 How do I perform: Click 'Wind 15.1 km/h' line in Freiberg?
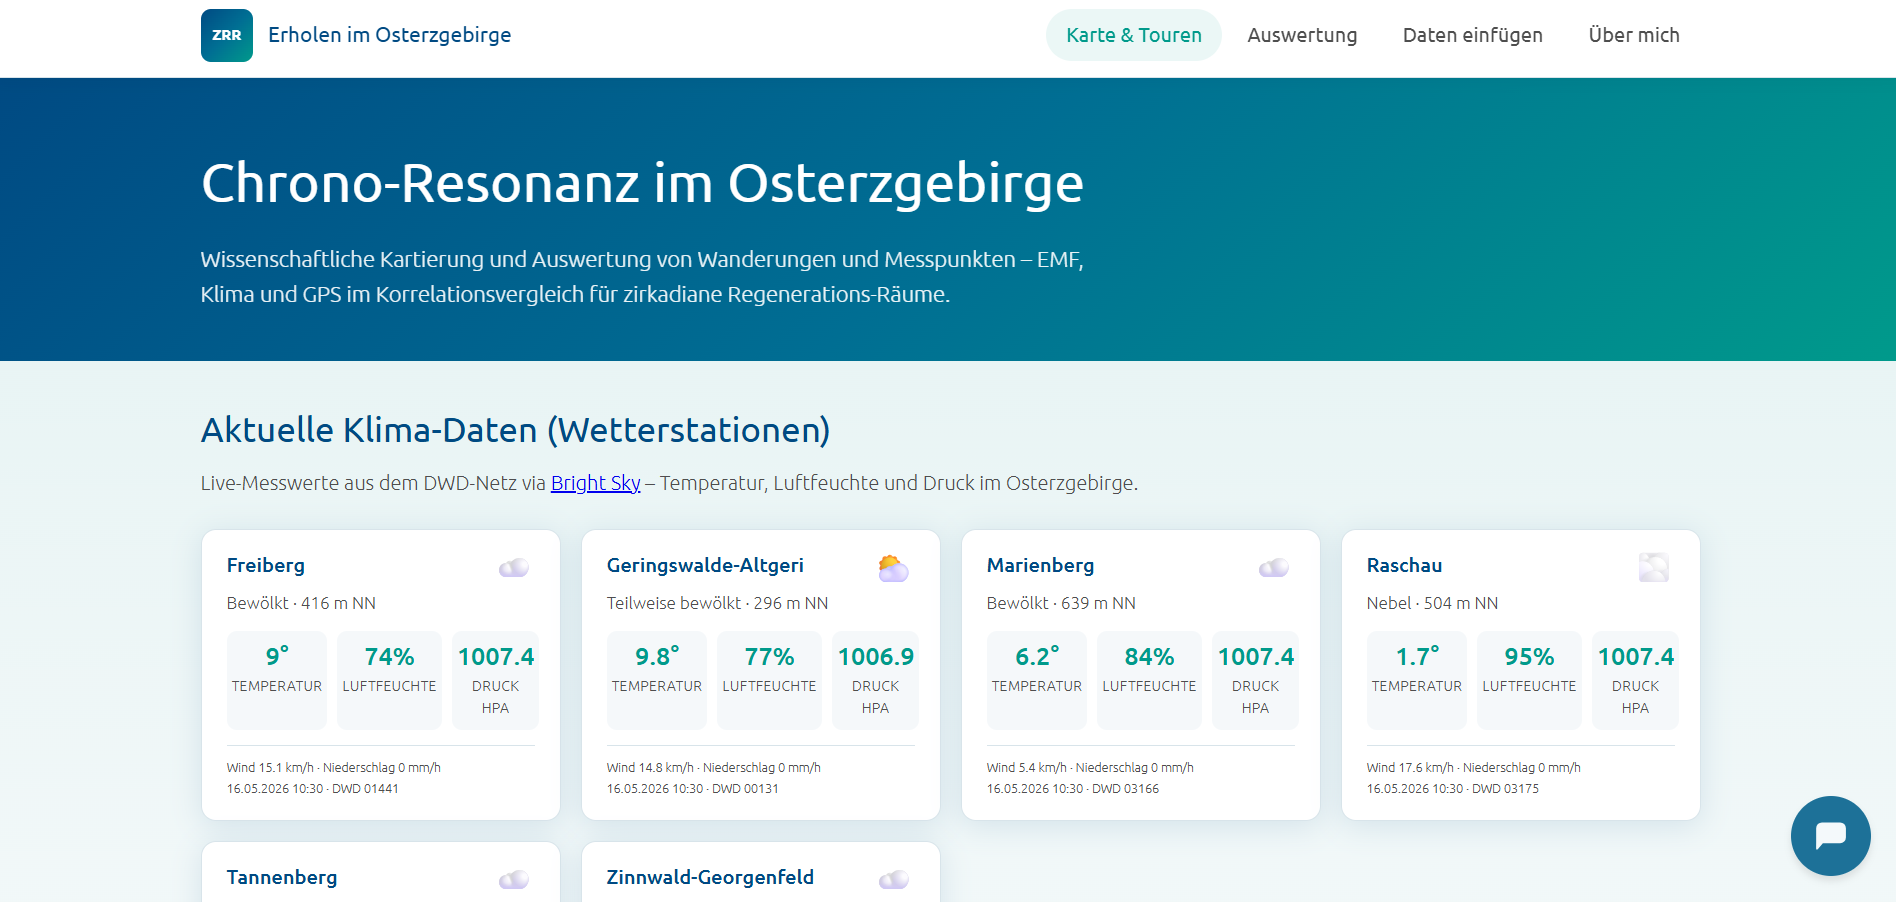(333, 768)
